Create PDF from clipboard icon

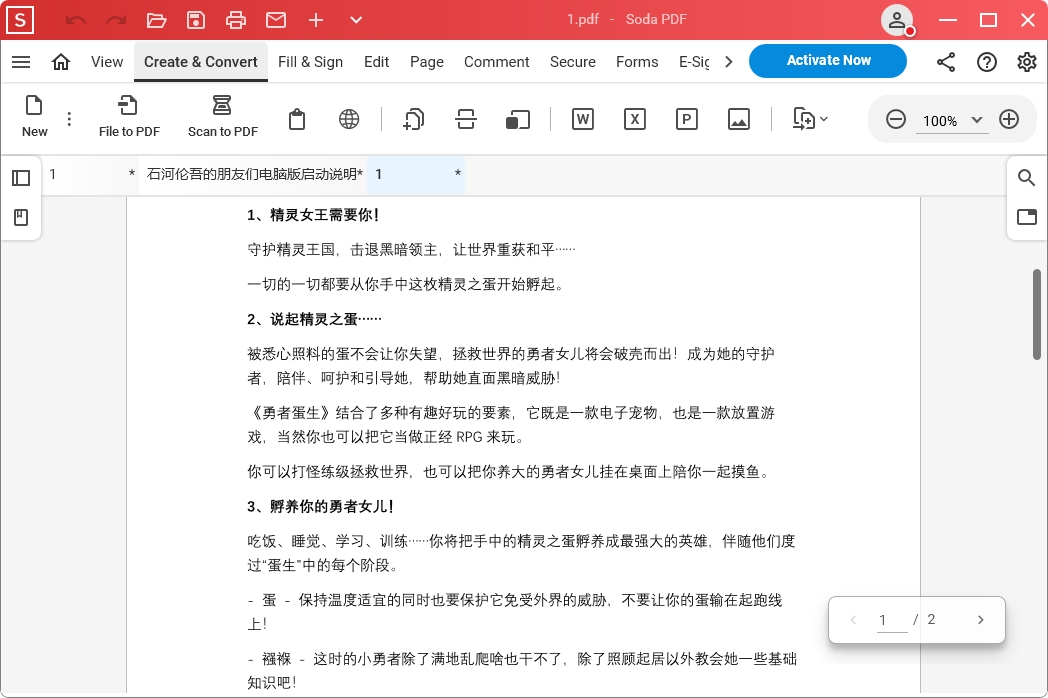296,120
